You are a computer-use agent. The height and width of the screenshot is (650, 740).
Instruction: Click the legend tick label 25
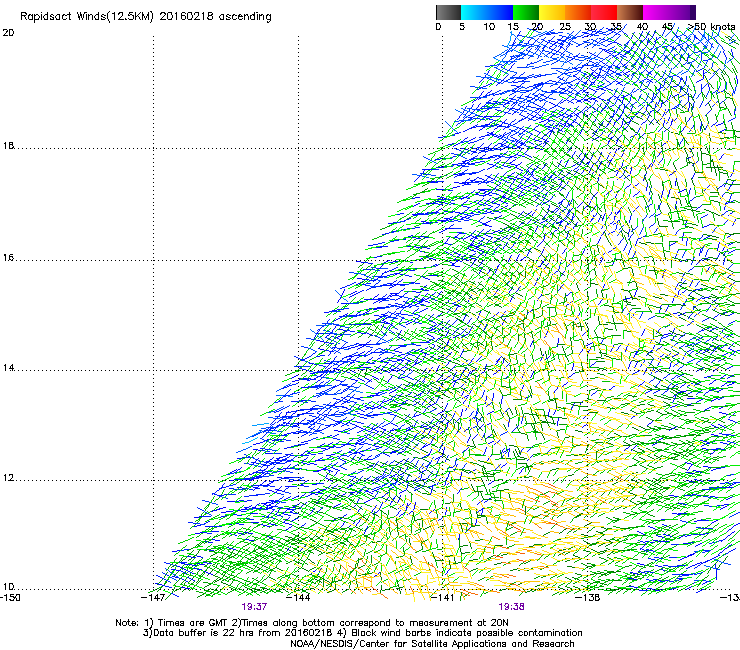click(x=565, y=26)
